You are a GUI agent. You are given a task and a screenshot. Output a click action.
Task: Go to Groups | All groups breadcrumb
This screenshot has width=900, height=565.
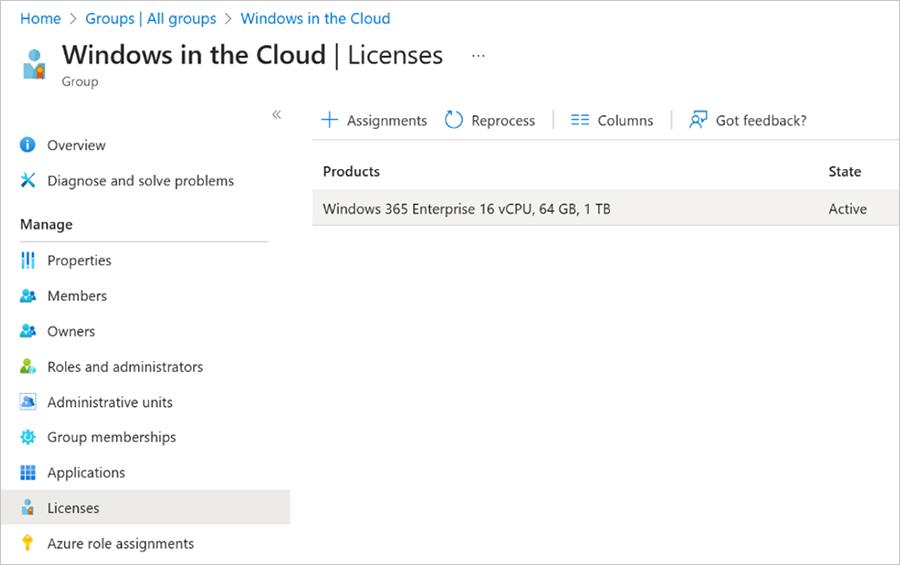coord(150,19)
